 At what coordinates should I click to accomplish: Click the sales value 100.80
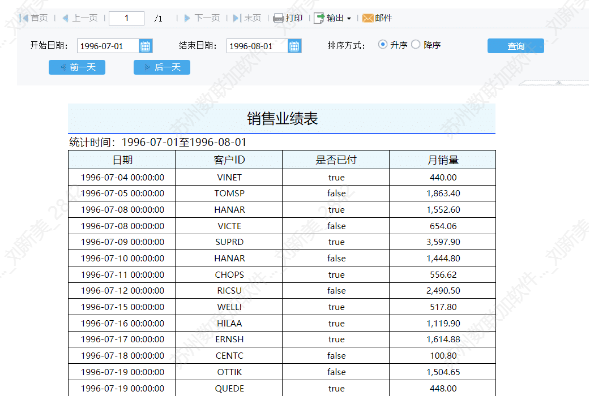pos(443,355)
